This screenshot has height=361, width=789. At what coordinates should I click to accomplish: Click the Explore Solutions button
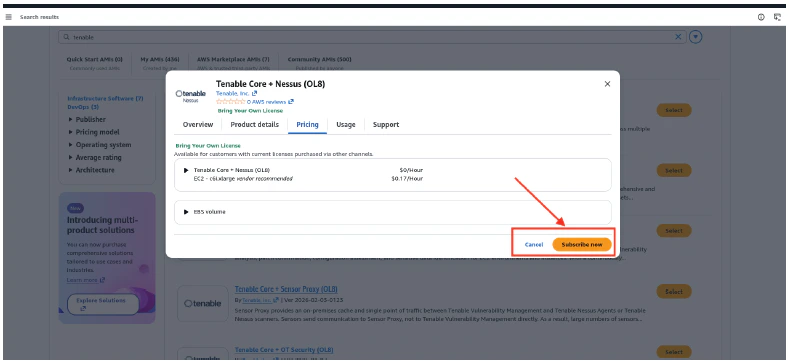(x=103, y=304)
